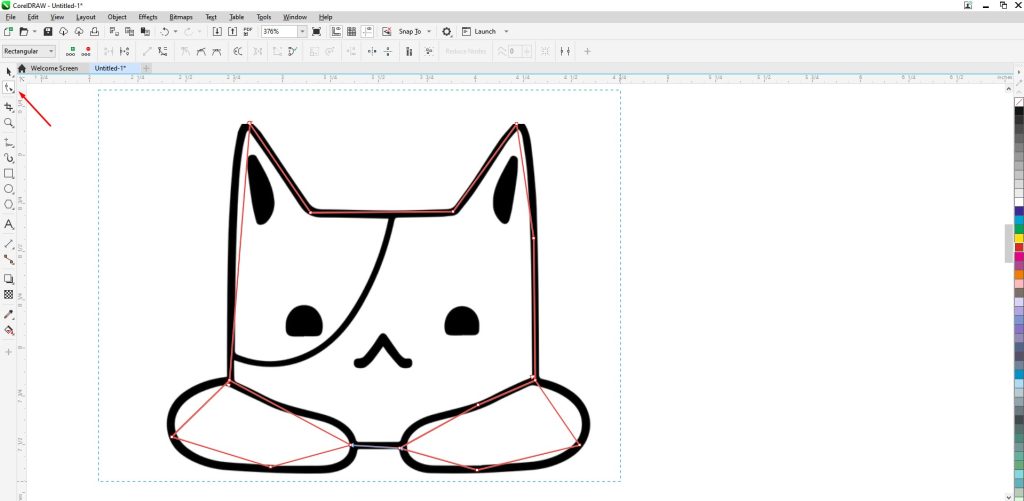The width and height of the screenshot is (1024, 501).
Task: Activate the Zoom magnifier tool
Action: (8, 122)
